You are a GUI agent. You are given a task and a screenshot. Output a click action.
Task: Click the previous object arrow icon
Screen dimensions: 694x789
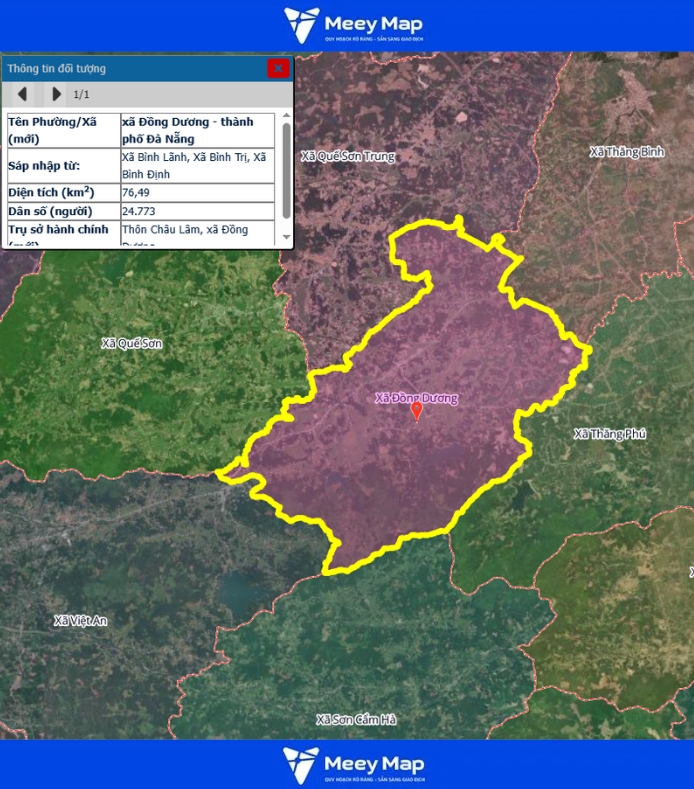click(22, 94)
